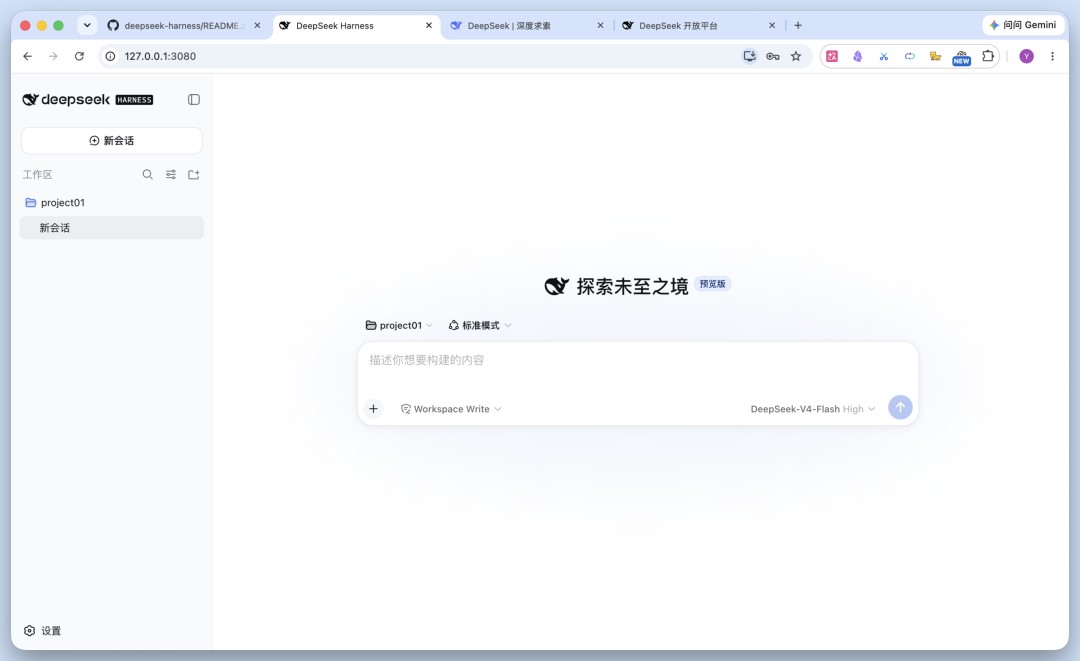Open the Y profile avatar

1026,56
